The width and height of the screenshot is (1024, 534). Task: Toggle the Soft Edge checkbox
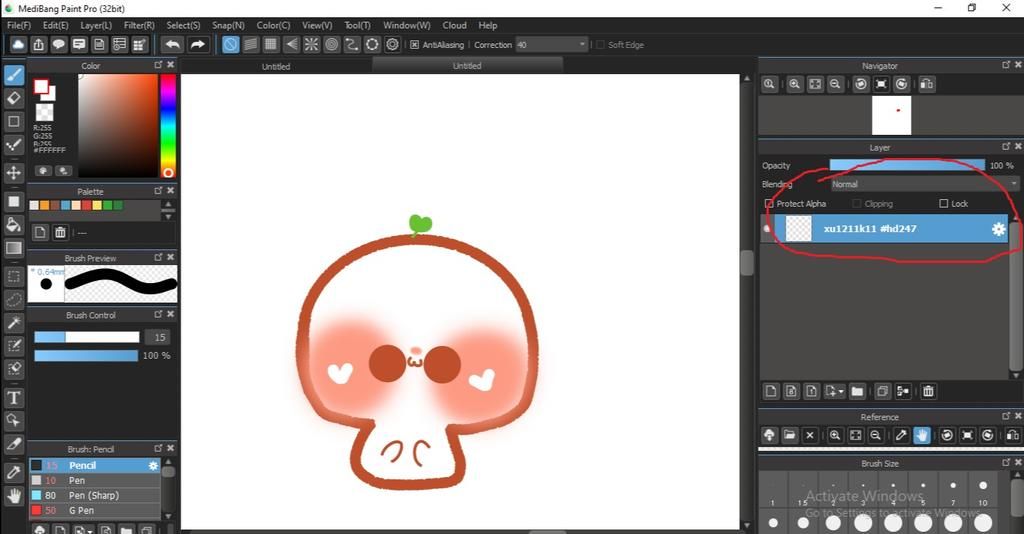(600, 44)
